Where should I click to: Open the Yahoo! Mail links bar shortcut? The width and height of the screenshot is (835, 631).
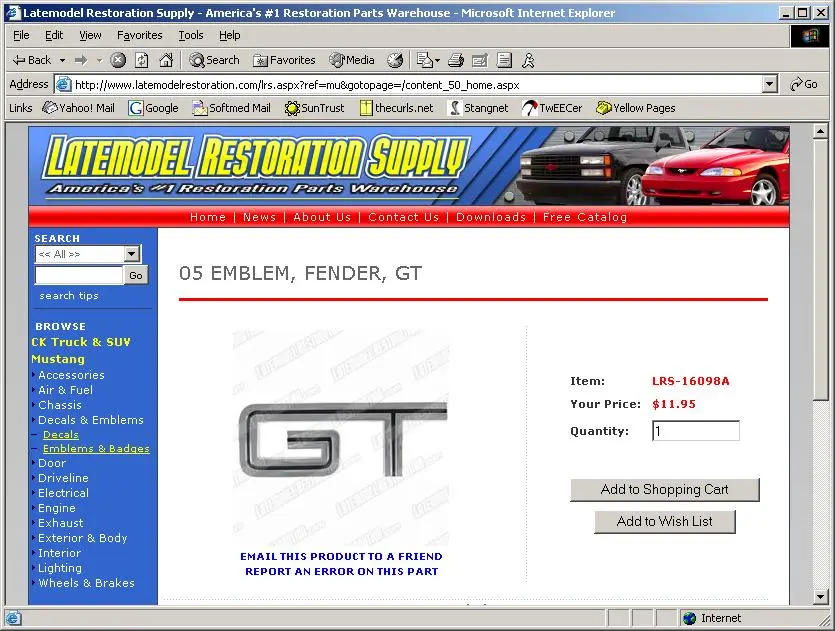pyautogui.click(x=78, y=108)
